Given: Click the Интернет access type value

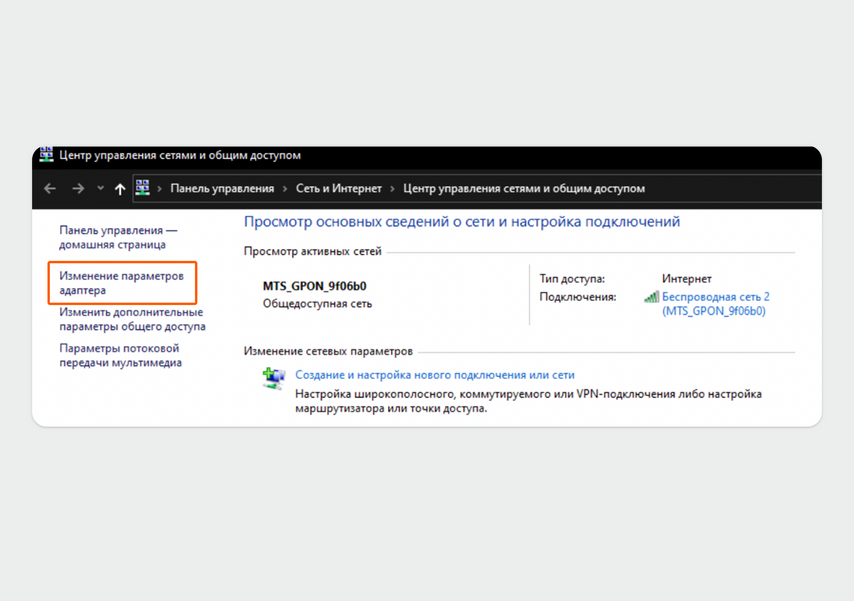Looking at the screenshot, I should (x=687, y=279).
